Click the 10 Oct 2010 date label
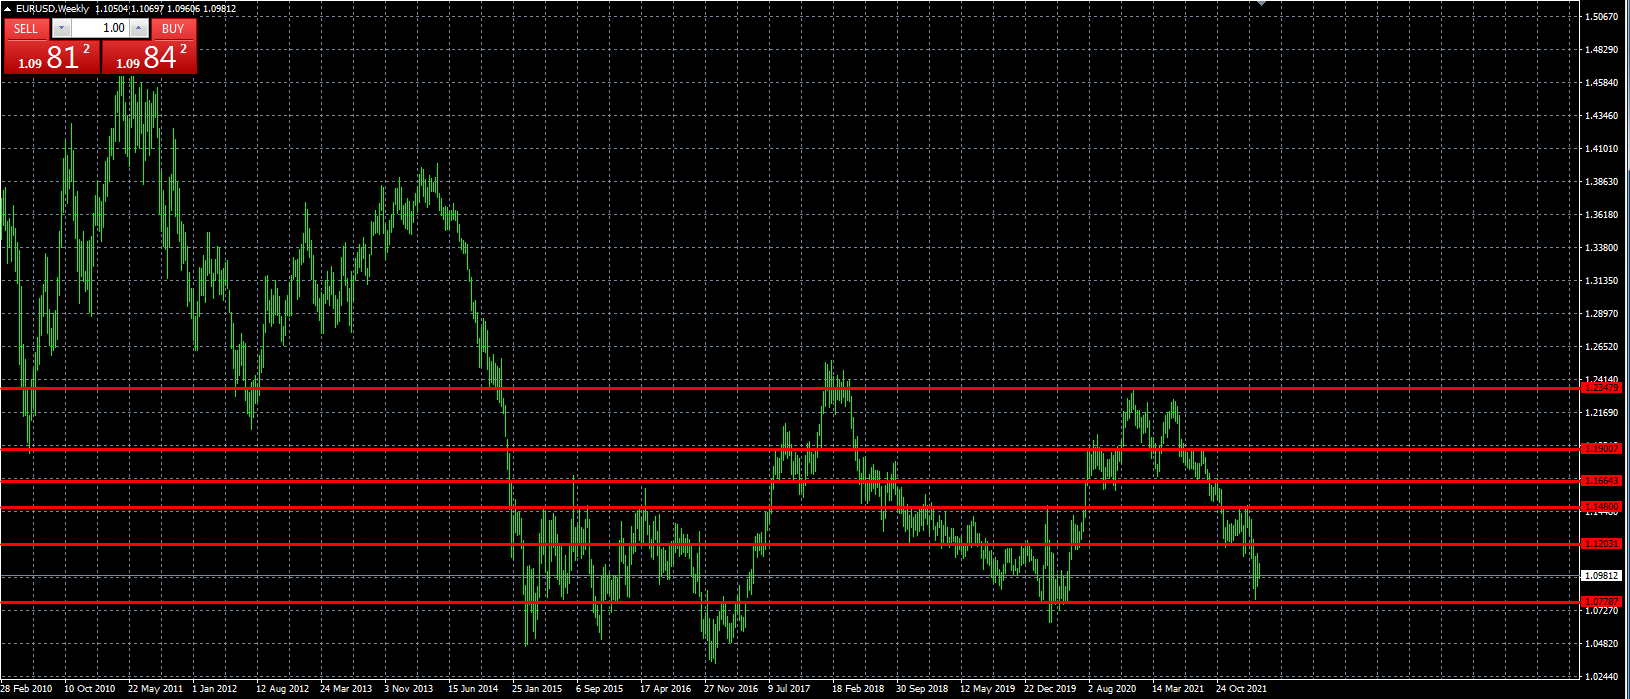This screenshot has height=699, width=1630. pyautogui.click(x=90, y=689)
